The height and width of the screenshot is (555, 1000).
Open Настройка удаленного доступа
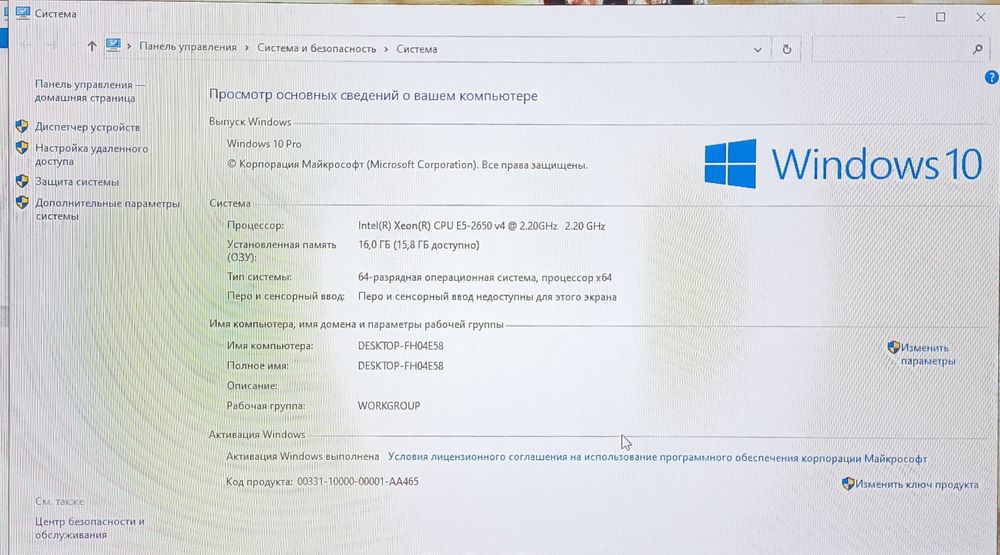pos(91,155)
